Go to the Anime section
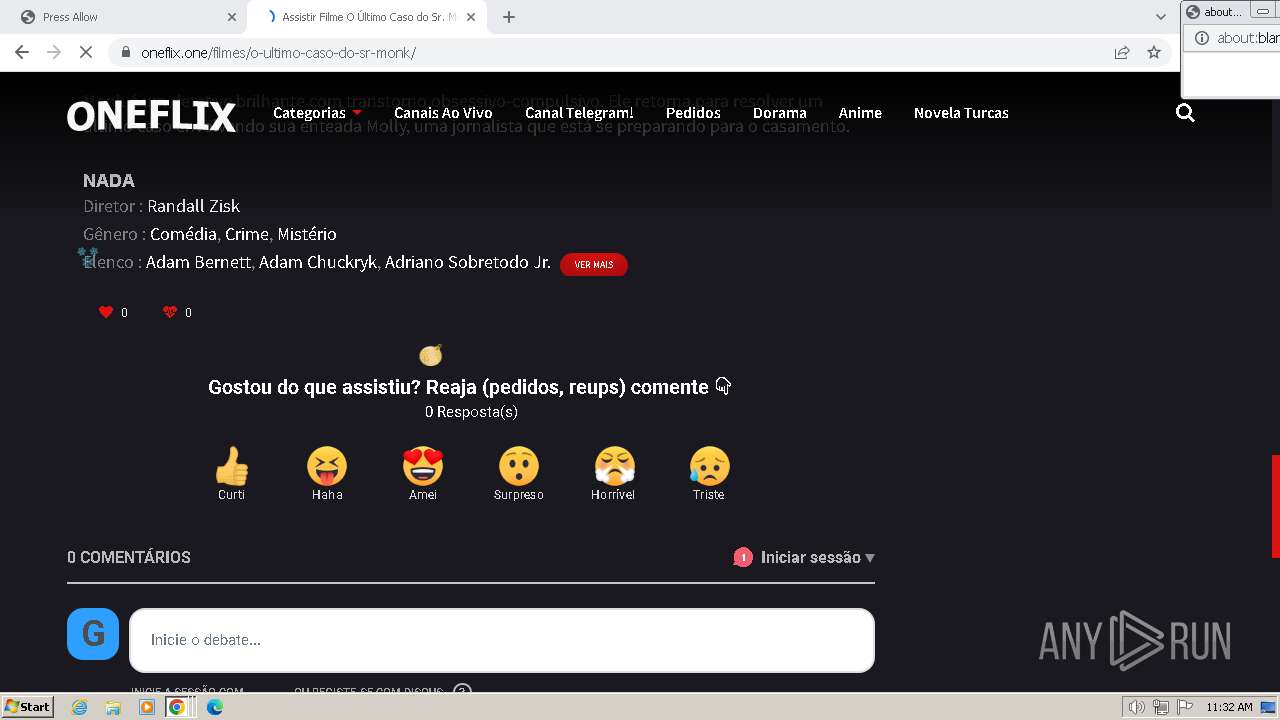Viewport: 1280px width, 720px height. pyautogui.click(x=860, y=113)
